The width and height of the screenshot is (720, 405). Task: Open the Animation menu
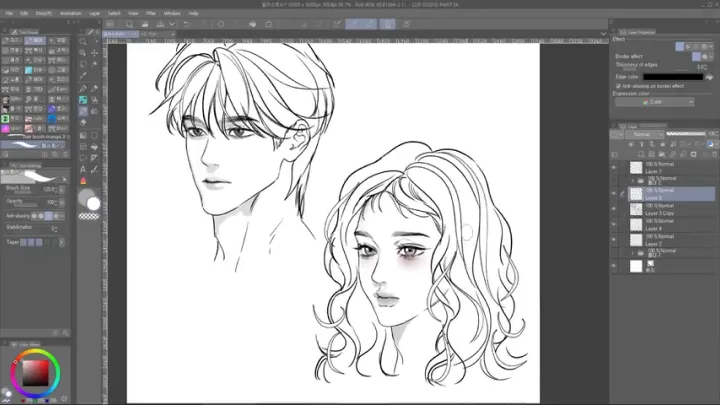coord(70,13)
